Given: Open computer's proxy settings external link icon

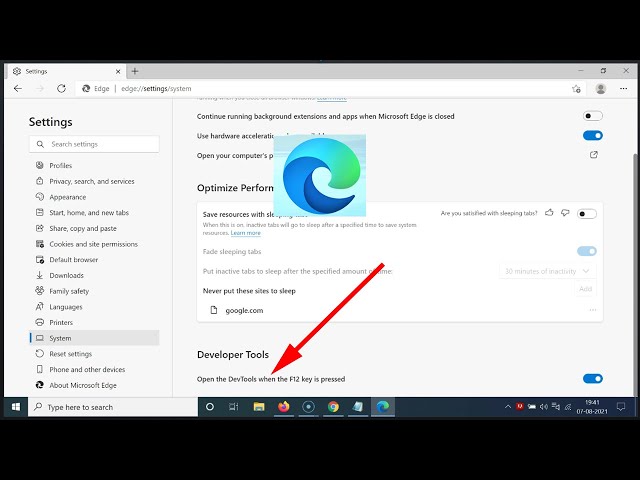Looking at the screenshot, I should point(594,155).
